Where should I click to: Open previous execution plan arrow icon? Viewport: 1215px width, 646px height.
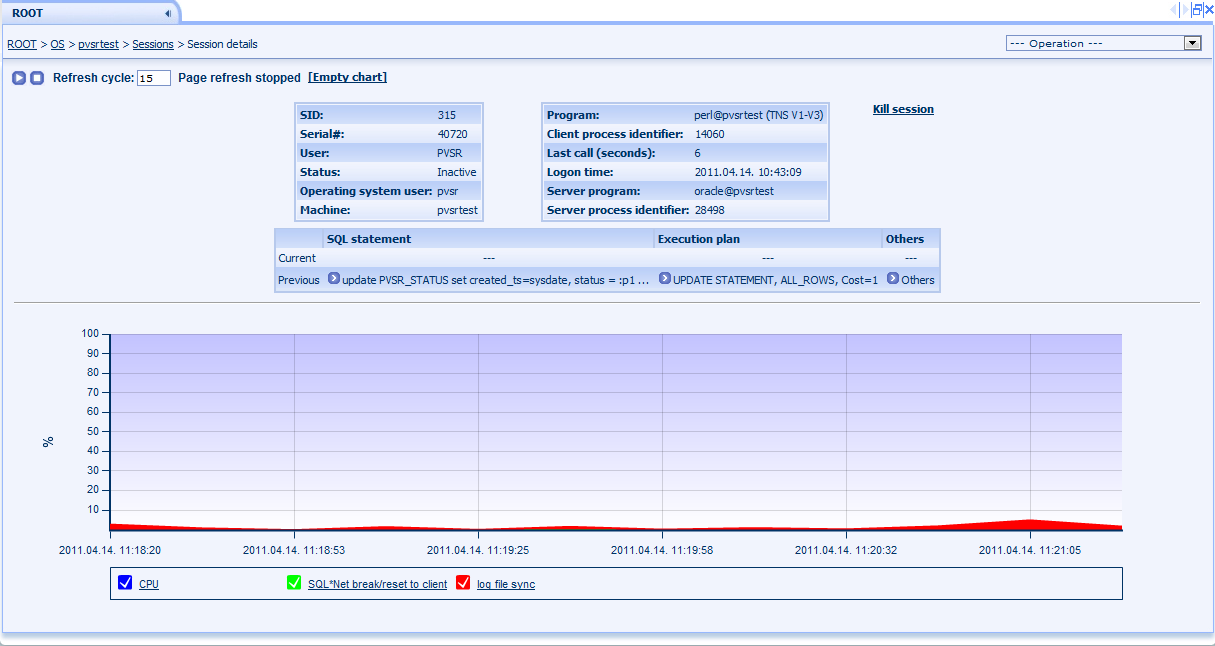click(664, 279)
